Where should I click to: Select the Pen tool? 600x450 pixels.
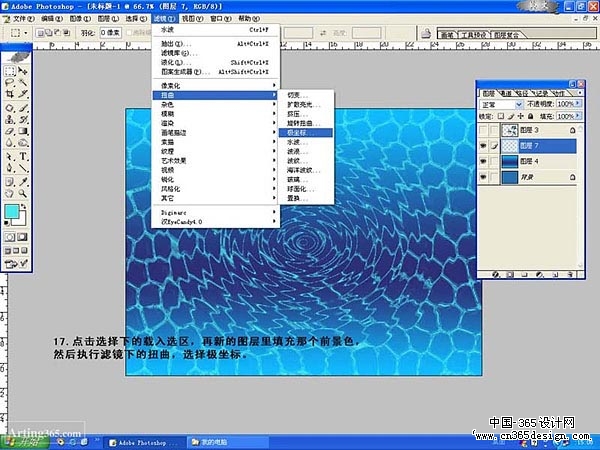click(10, 168)
